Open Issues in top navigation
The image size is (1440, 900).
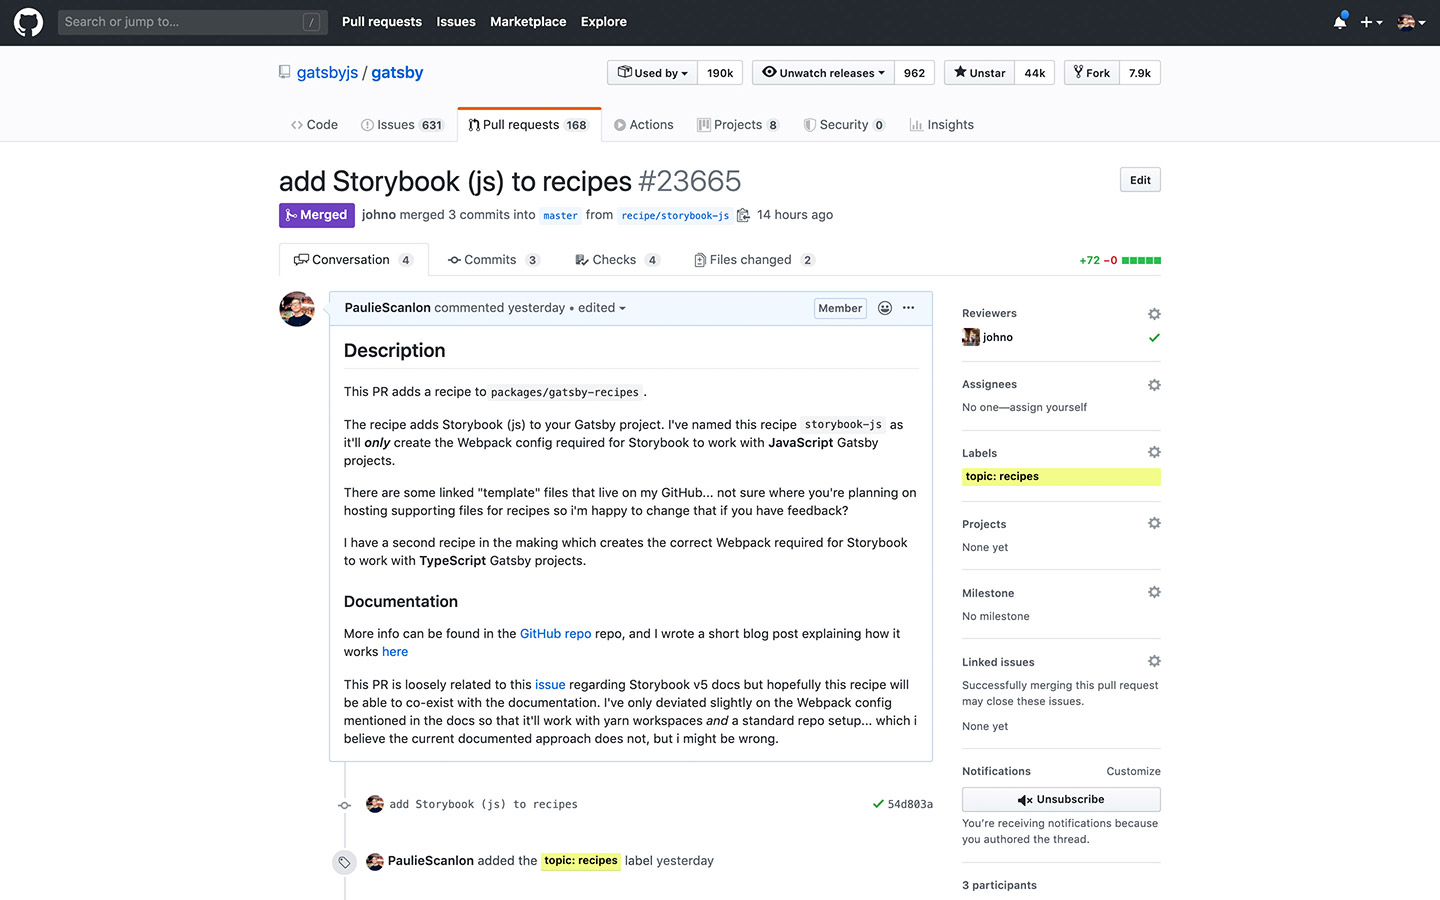pyautogui.click(x=456, y=22)
